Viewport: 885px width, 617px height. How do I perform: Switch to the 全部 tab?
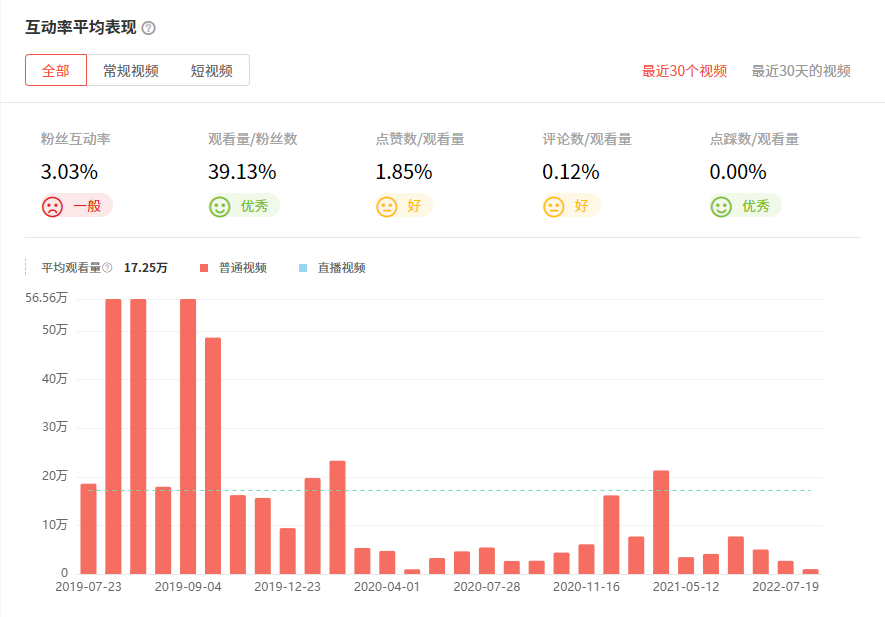[x=56, y=70]
